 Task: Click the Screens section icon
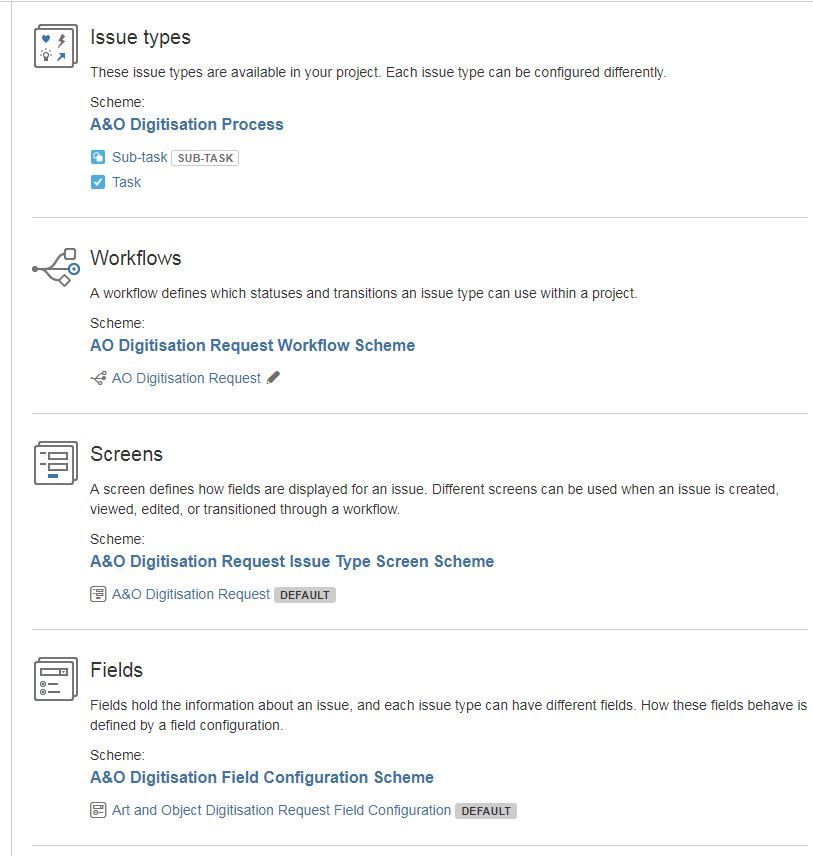(56, 463)
